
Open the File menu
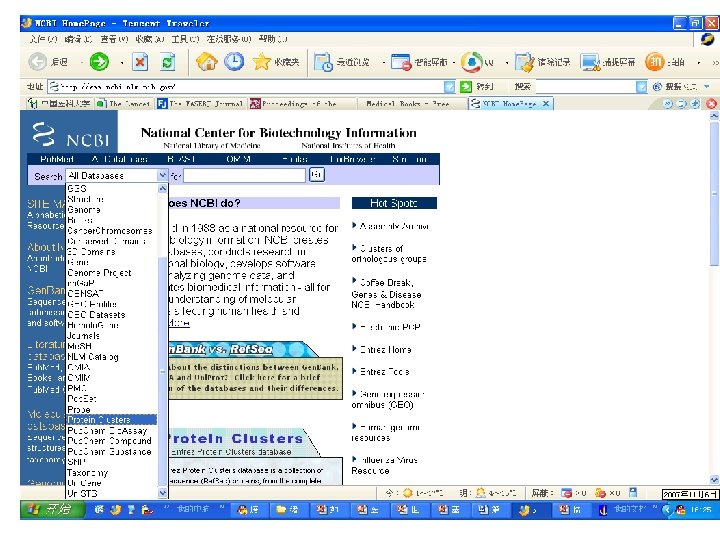coord(43,39)
